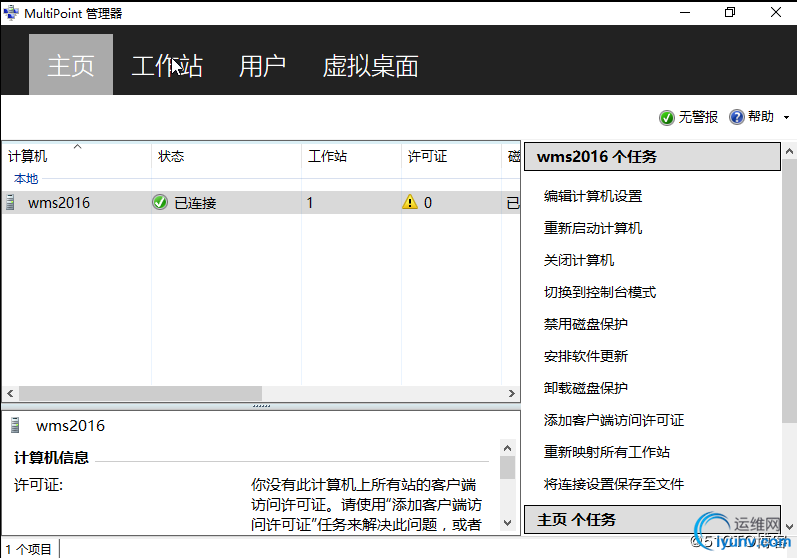The width and height of the screenshot is (797, 558).
Task: Open 编辑计算机设置 task
Action: 593,196
